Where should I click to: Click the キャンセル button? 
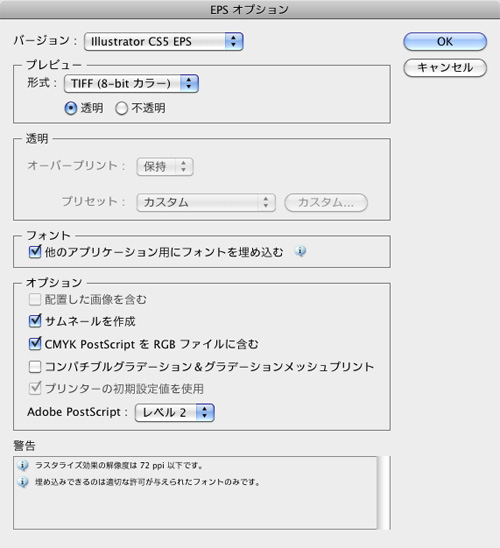click(x=445, y=67)
